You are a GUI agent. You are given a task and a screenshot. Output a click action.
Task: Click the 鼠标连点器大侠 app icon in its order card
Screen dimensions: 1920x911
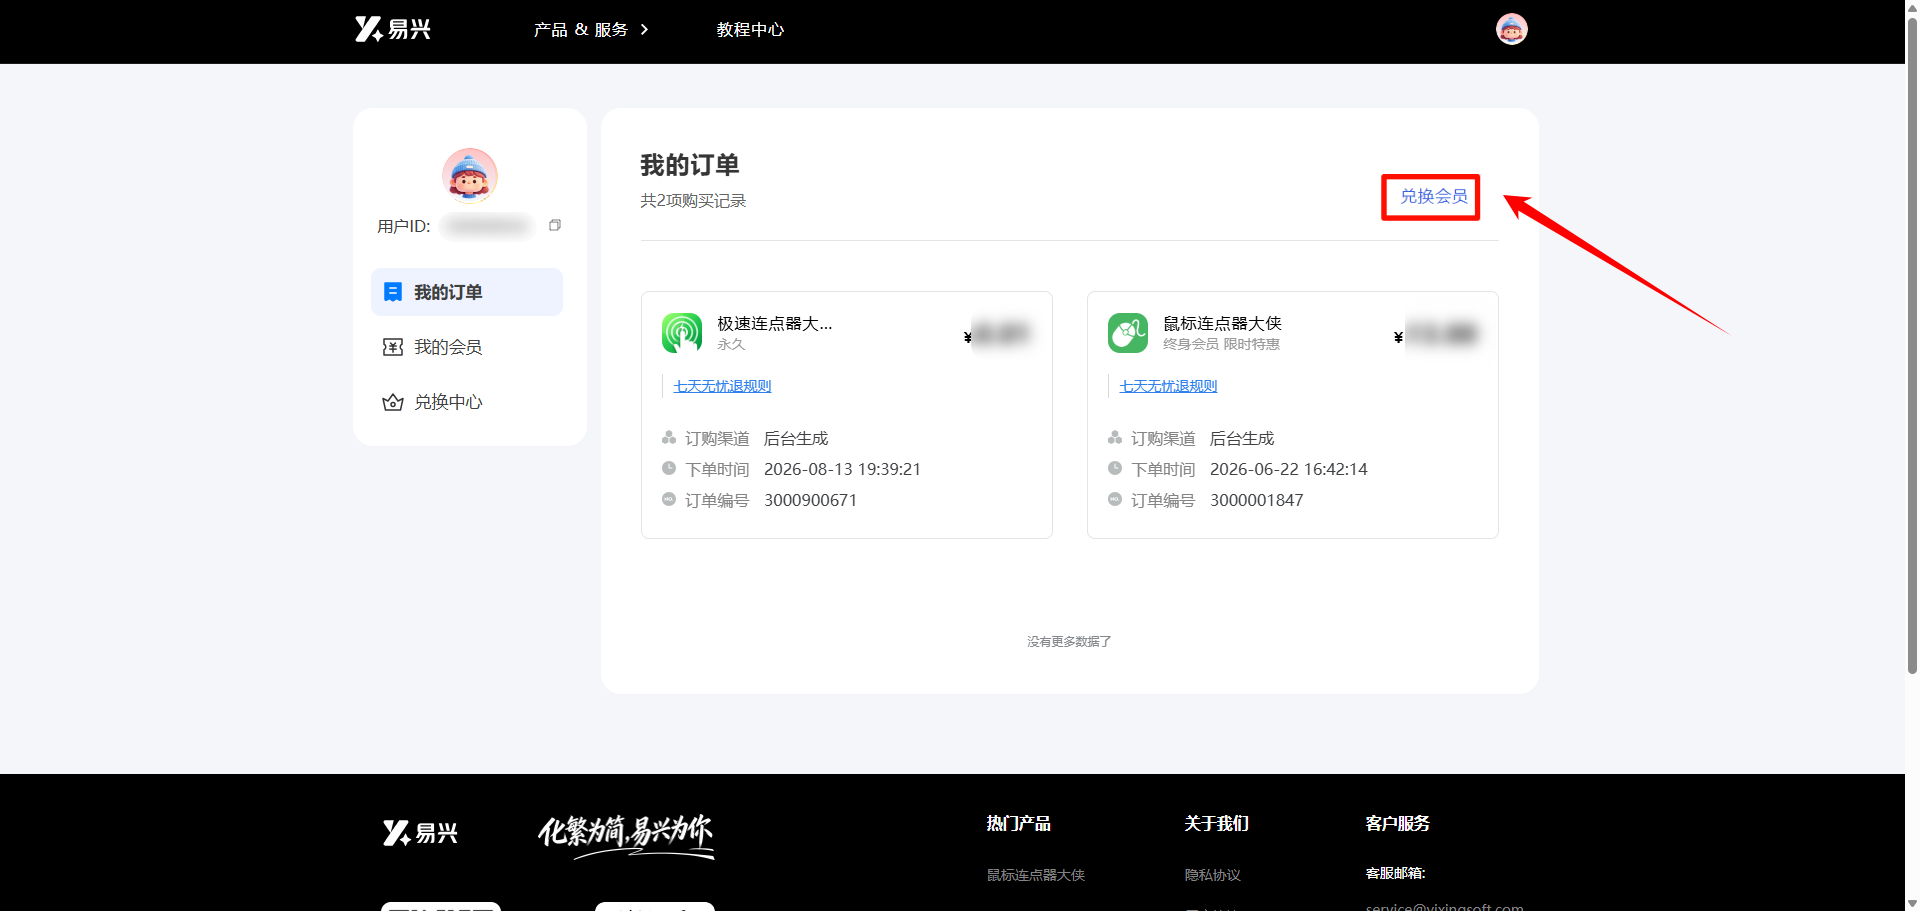point(1128,333)
